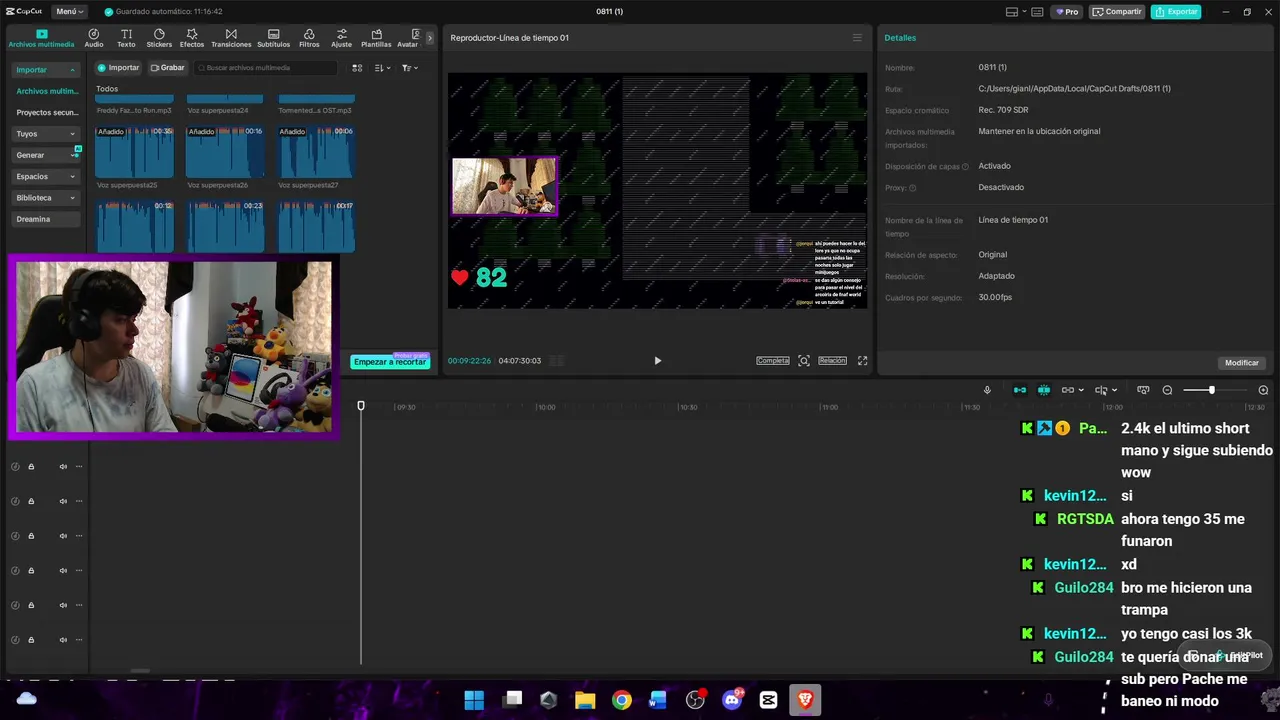
Task: Mute the topmost timeline track
Action: (63, 467)
